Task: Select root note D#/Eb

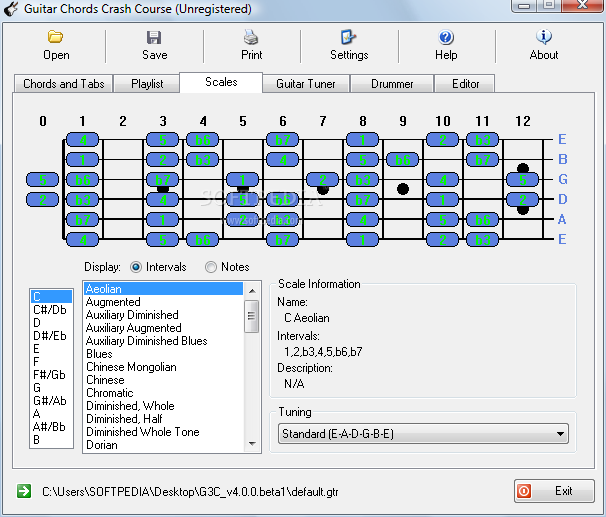Action: pyautogui.click(x=50, y=335)
